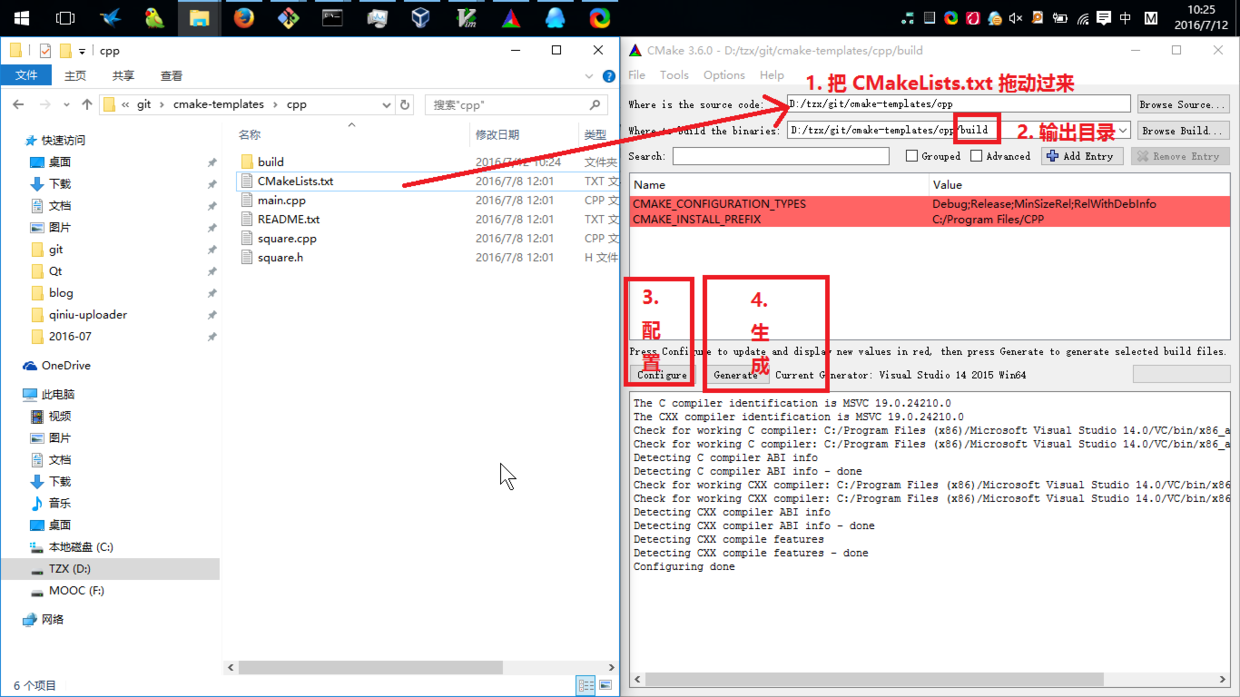Select the build folder

click(x=270, y=162)
